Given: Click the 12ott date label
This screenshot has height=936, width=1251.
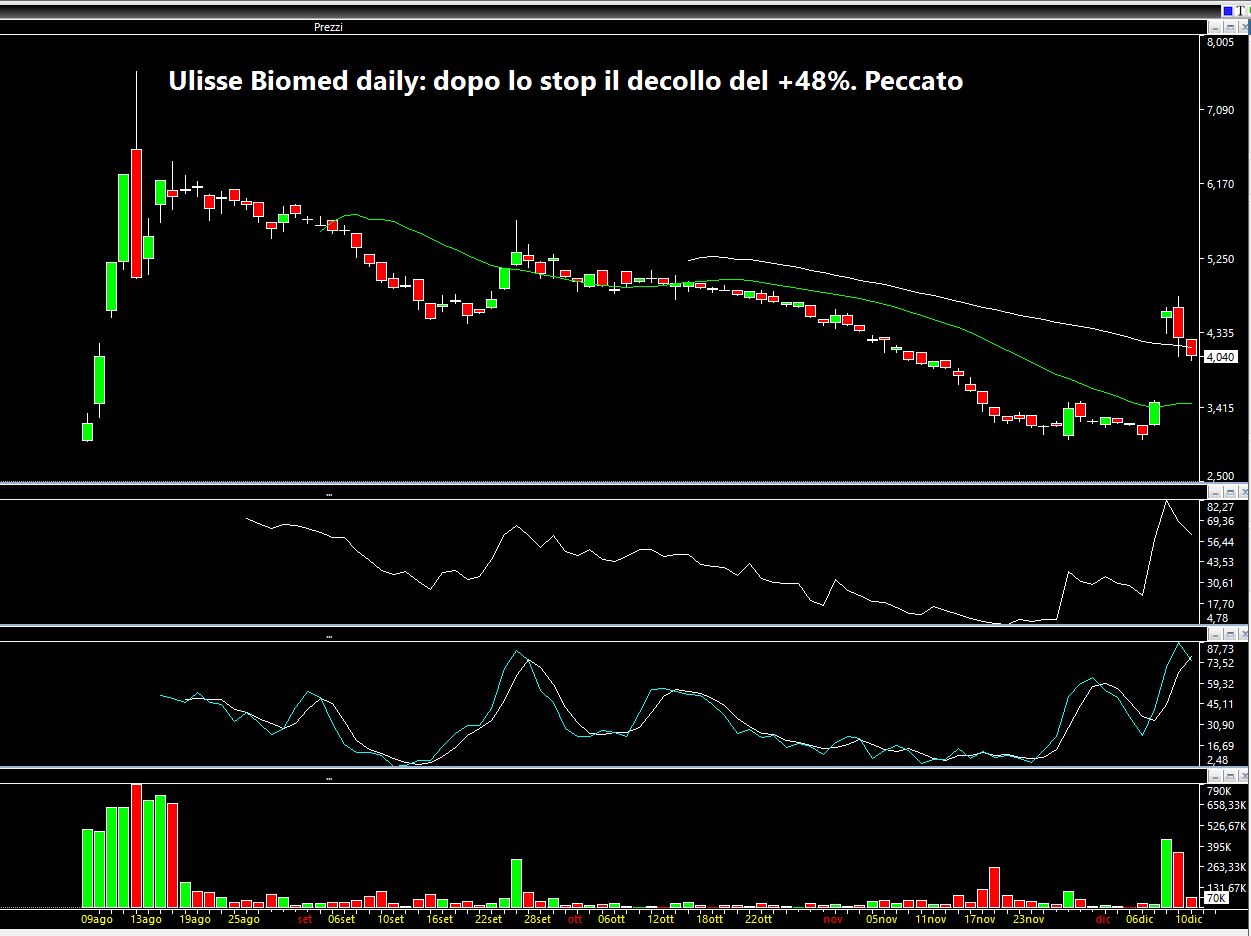Looking at the screenshot, I should pos(662,919).
